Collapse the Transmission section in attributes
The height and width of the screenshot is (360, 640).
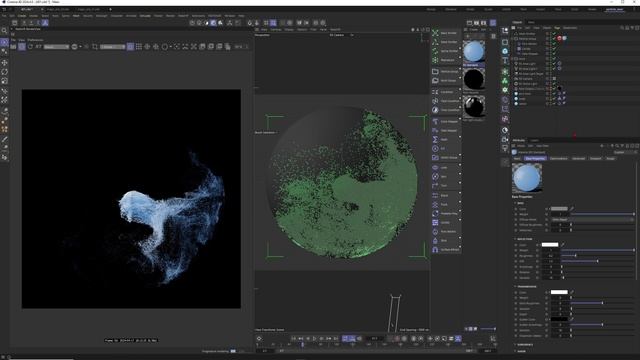coord(516,287)
